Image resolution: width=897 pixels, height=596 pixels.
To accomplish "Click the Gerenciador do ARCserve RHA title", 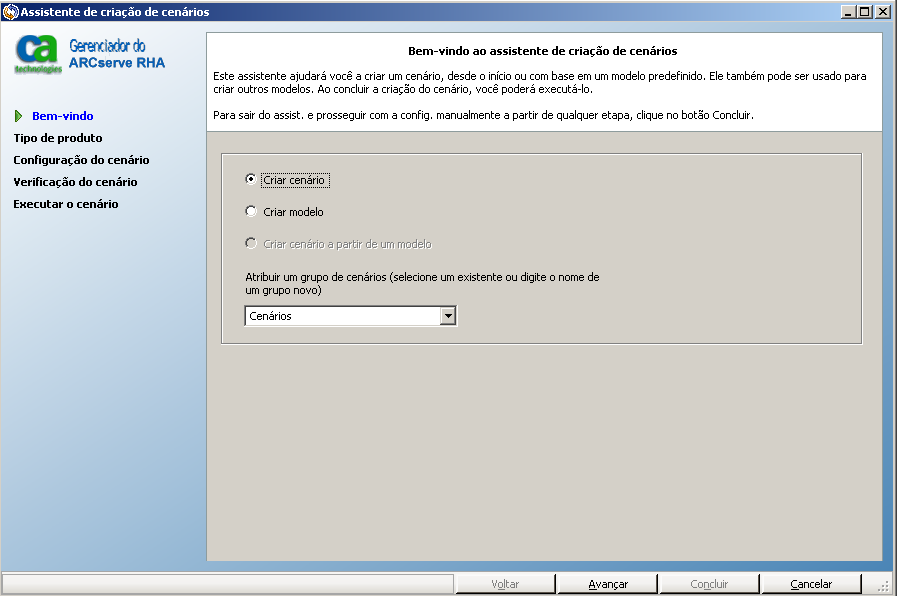I will (x=117, y=54).
